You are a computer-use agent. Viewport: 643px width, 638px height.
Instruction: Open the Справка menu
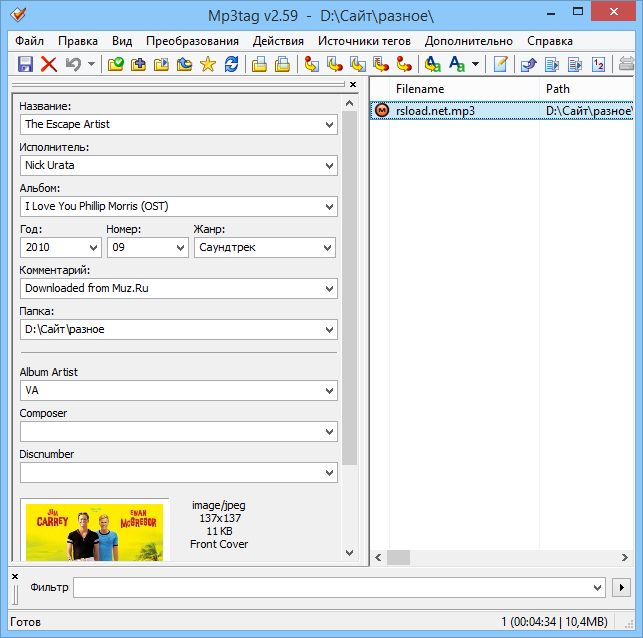(550, 41)
